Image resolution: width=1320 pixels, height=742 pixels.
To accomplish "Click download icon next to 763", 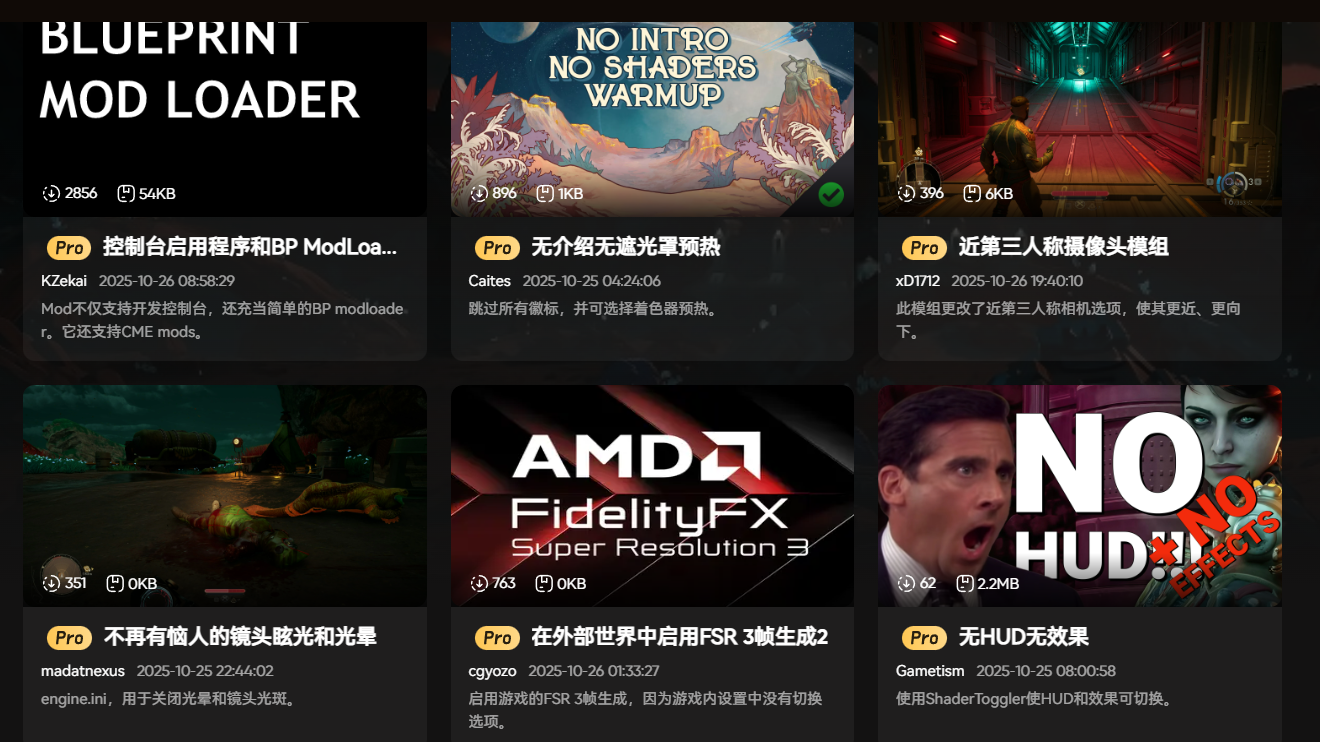I will (479, 583).
